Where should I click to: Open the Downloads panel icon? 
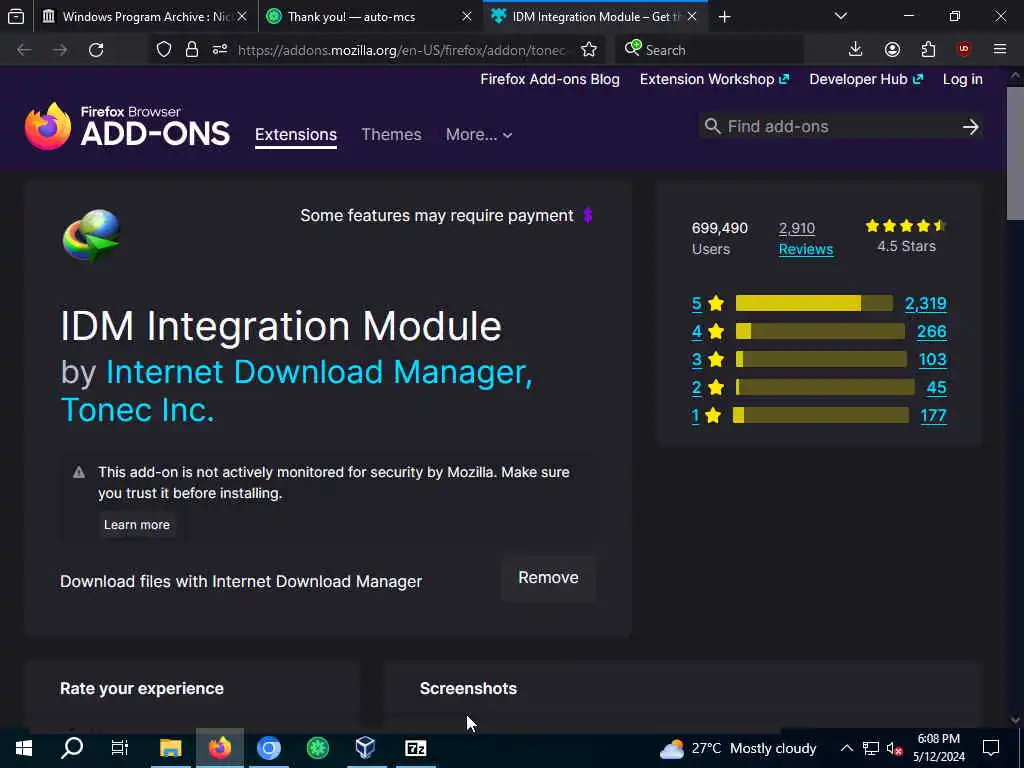point(856,50)
